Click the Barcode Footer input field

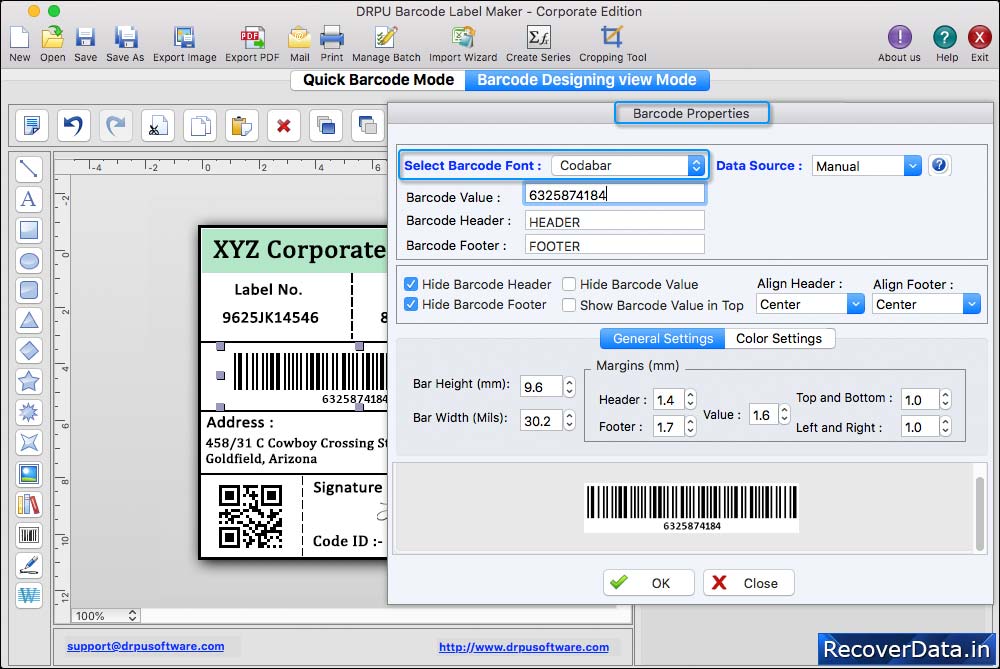tap(615, 245)
